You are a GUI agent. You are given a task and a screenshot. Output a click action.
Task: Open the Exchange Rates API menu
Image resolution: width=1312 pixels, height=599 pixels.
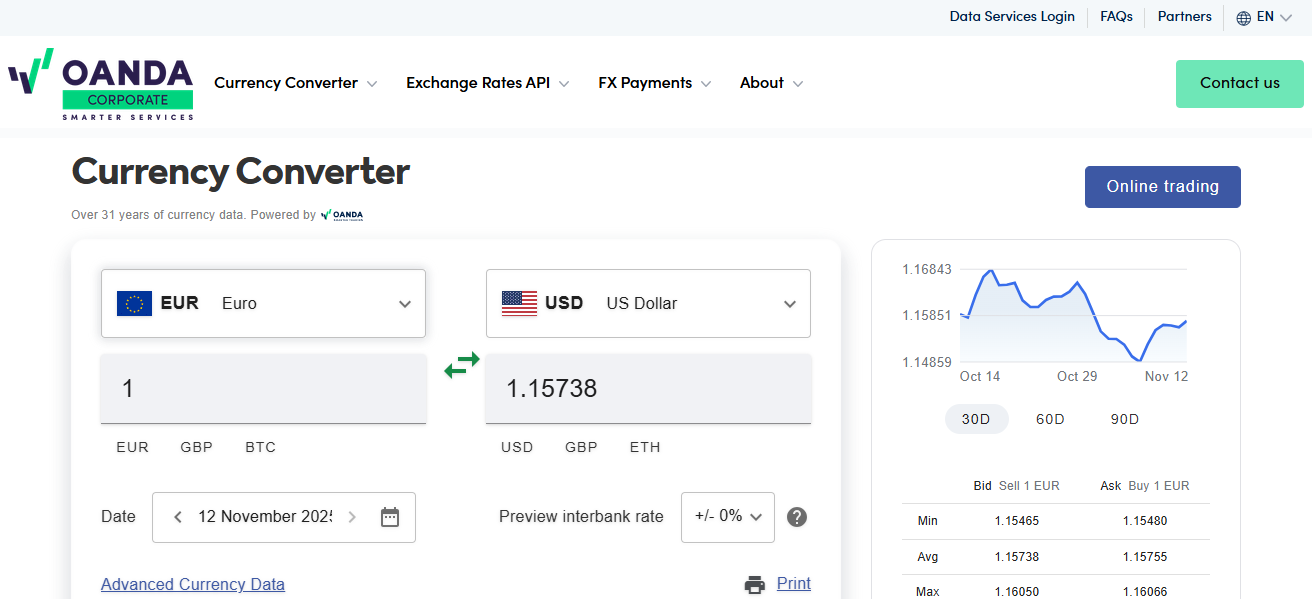click(487, 83)
